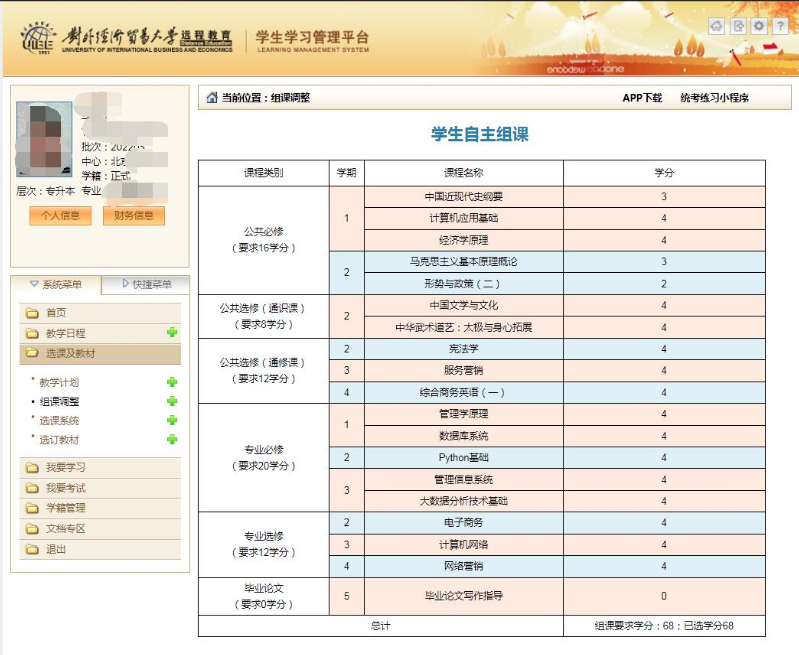Click course 马克思主义基本原理概论
Screen dimensions: 799x655
[x=464, y=262]
